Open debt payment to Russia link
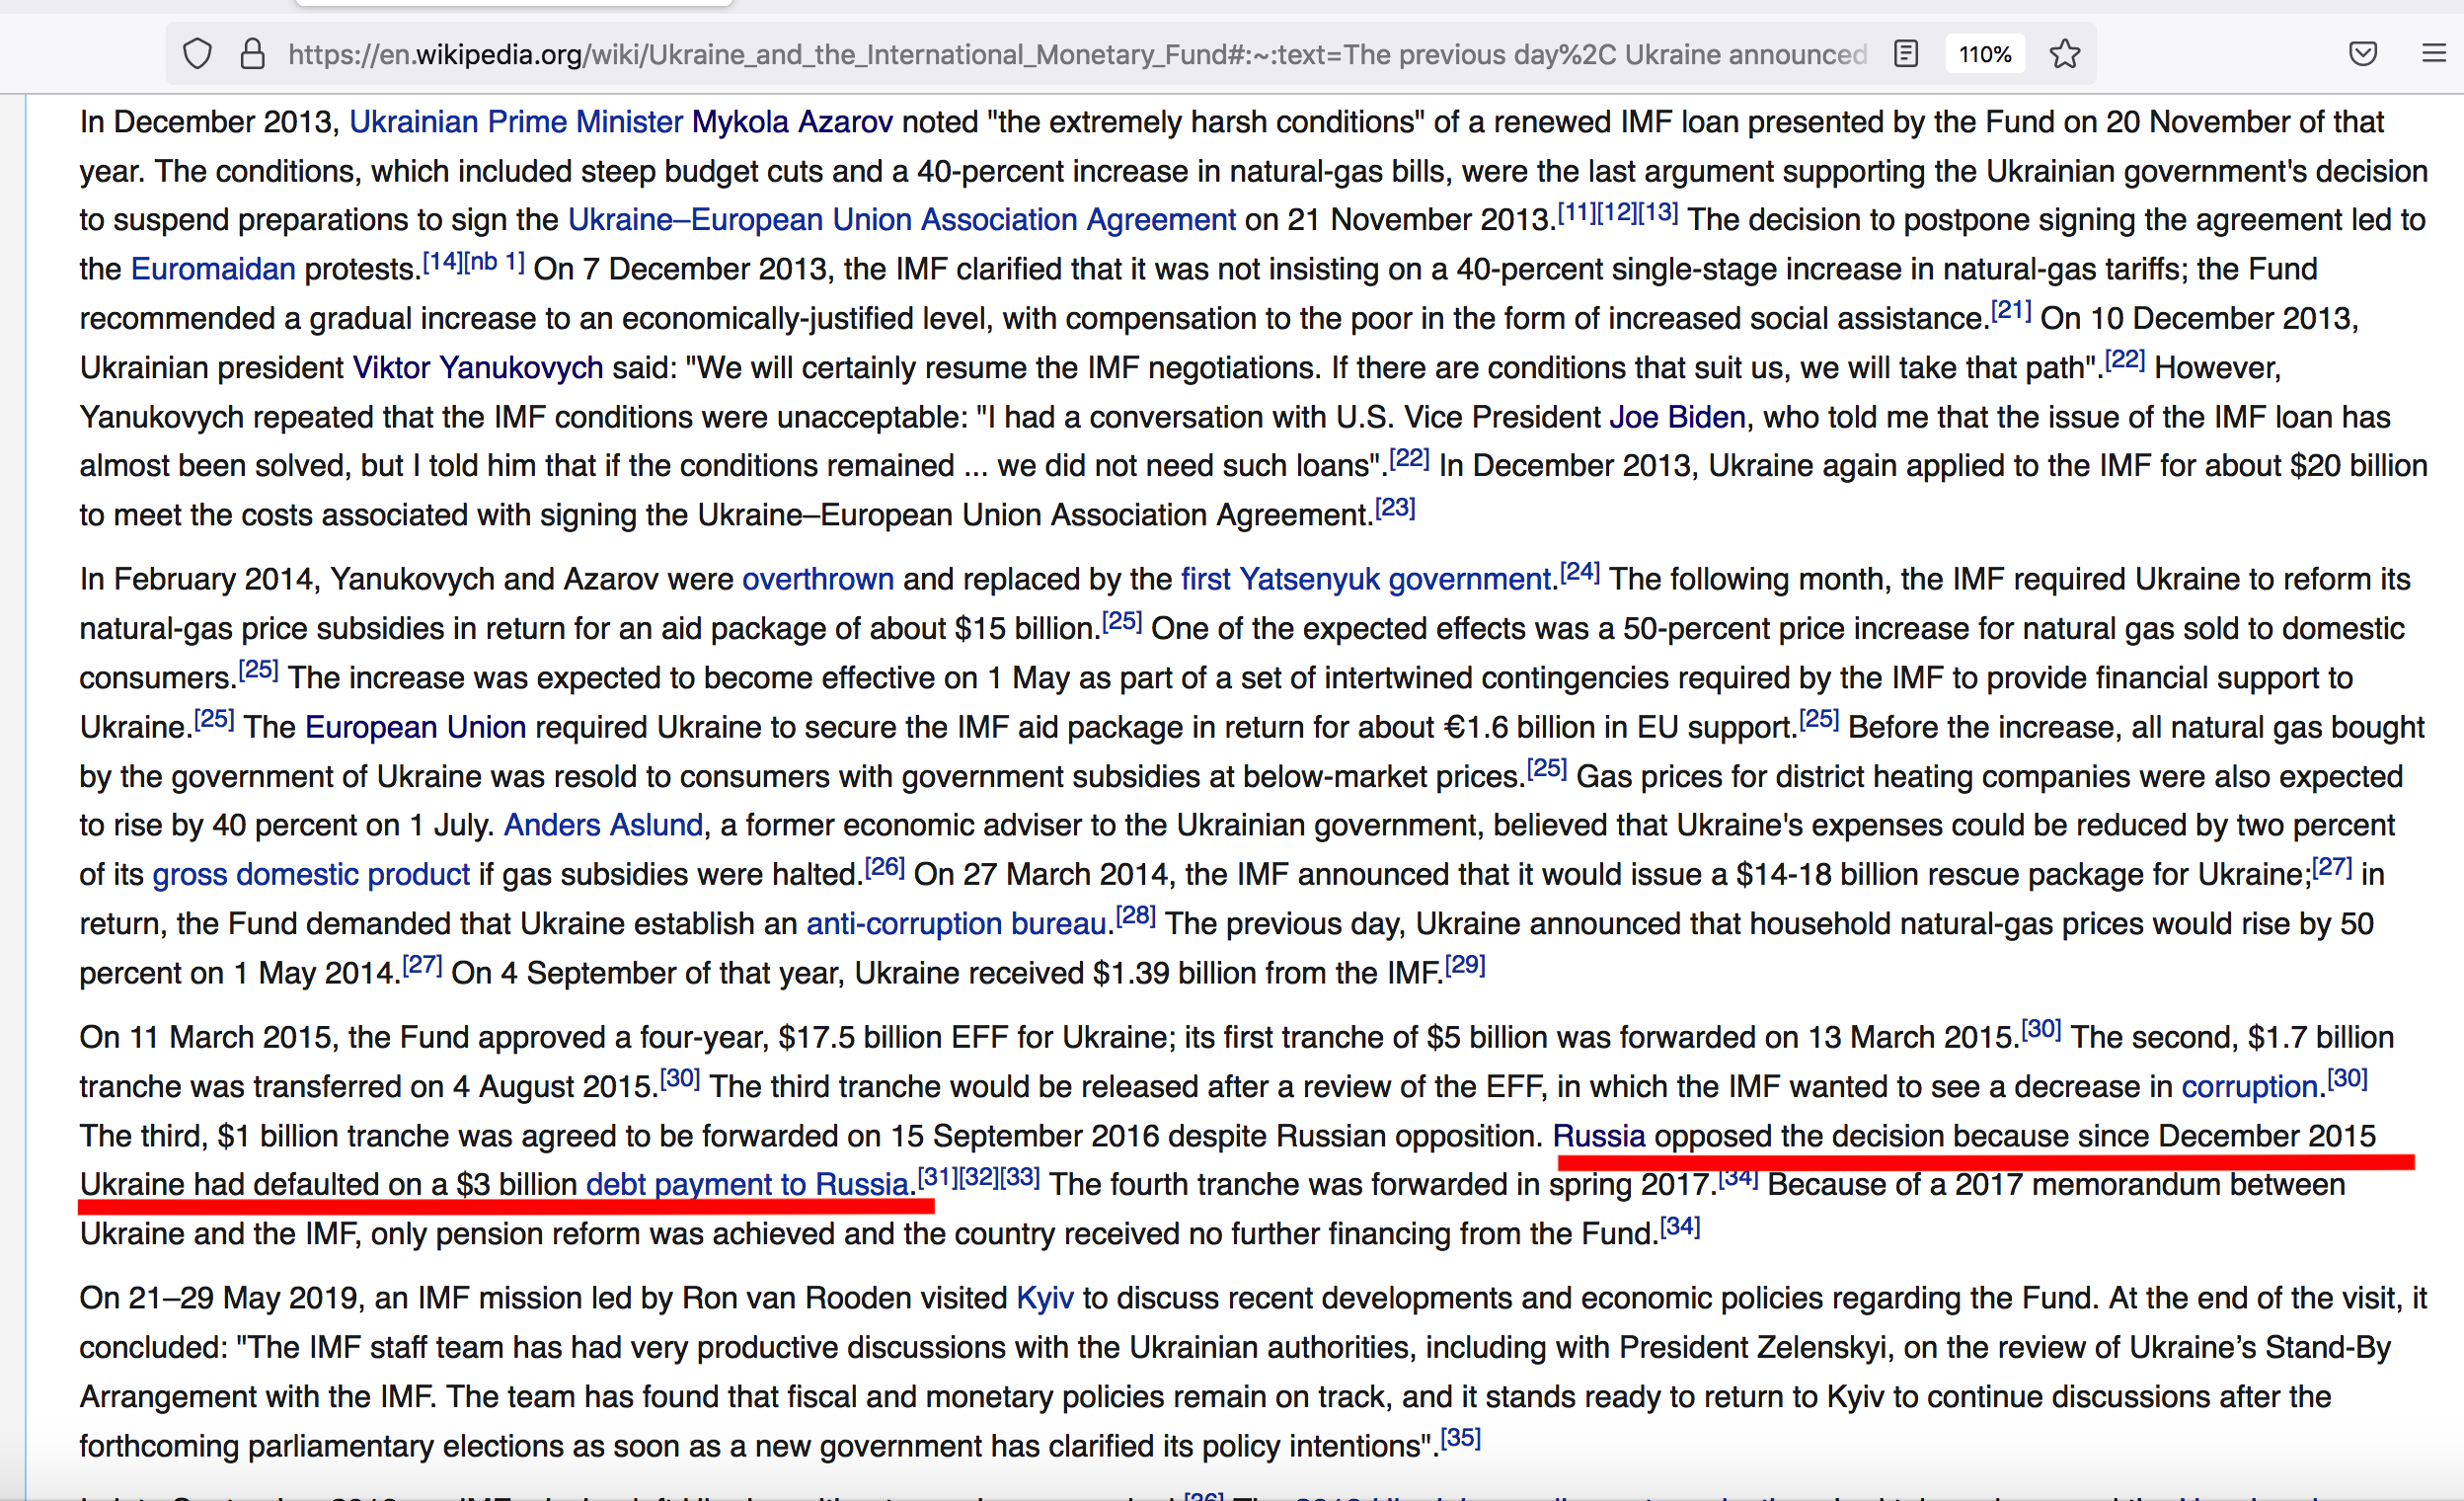Image resolution: width=2464 pixels, height=1501 pixels. tap(747, 1185)
